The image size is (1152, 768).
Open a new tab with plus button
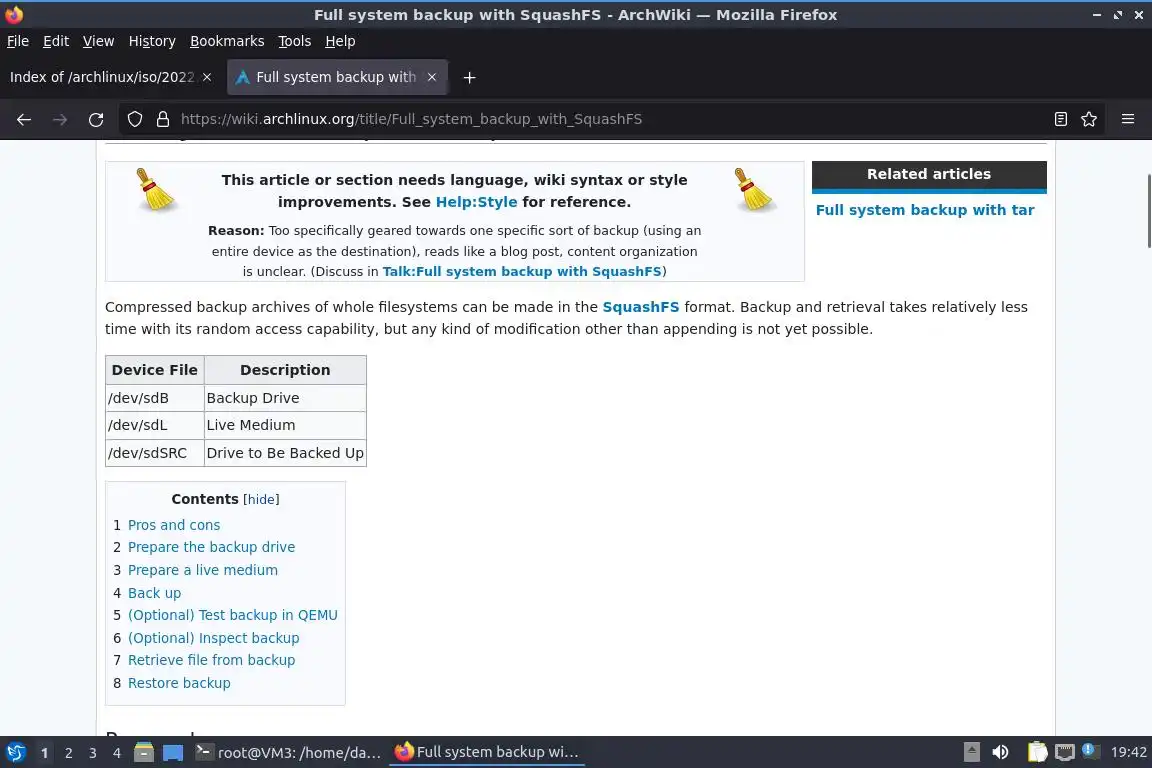point(469,77)
